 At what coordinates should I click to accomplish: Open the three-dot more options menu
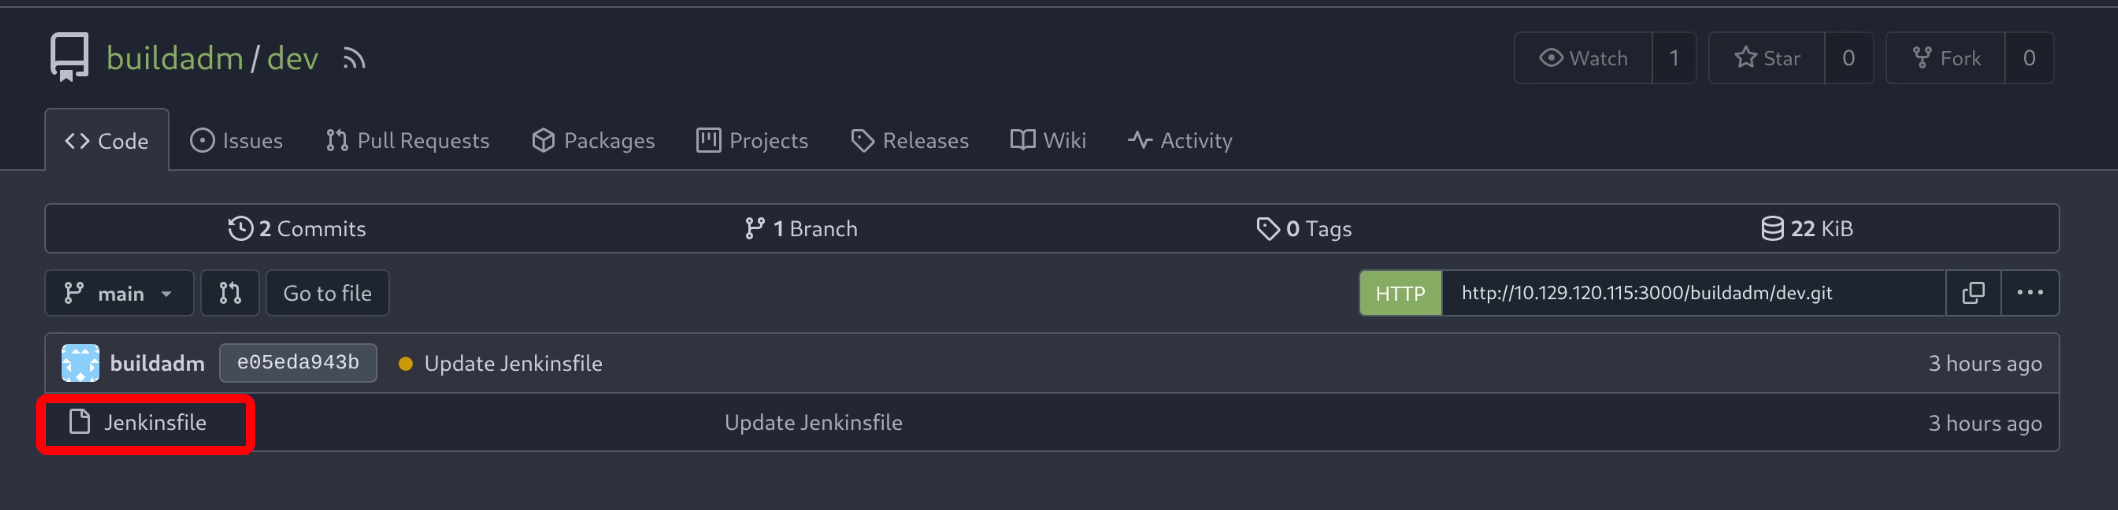point(2029,293)
